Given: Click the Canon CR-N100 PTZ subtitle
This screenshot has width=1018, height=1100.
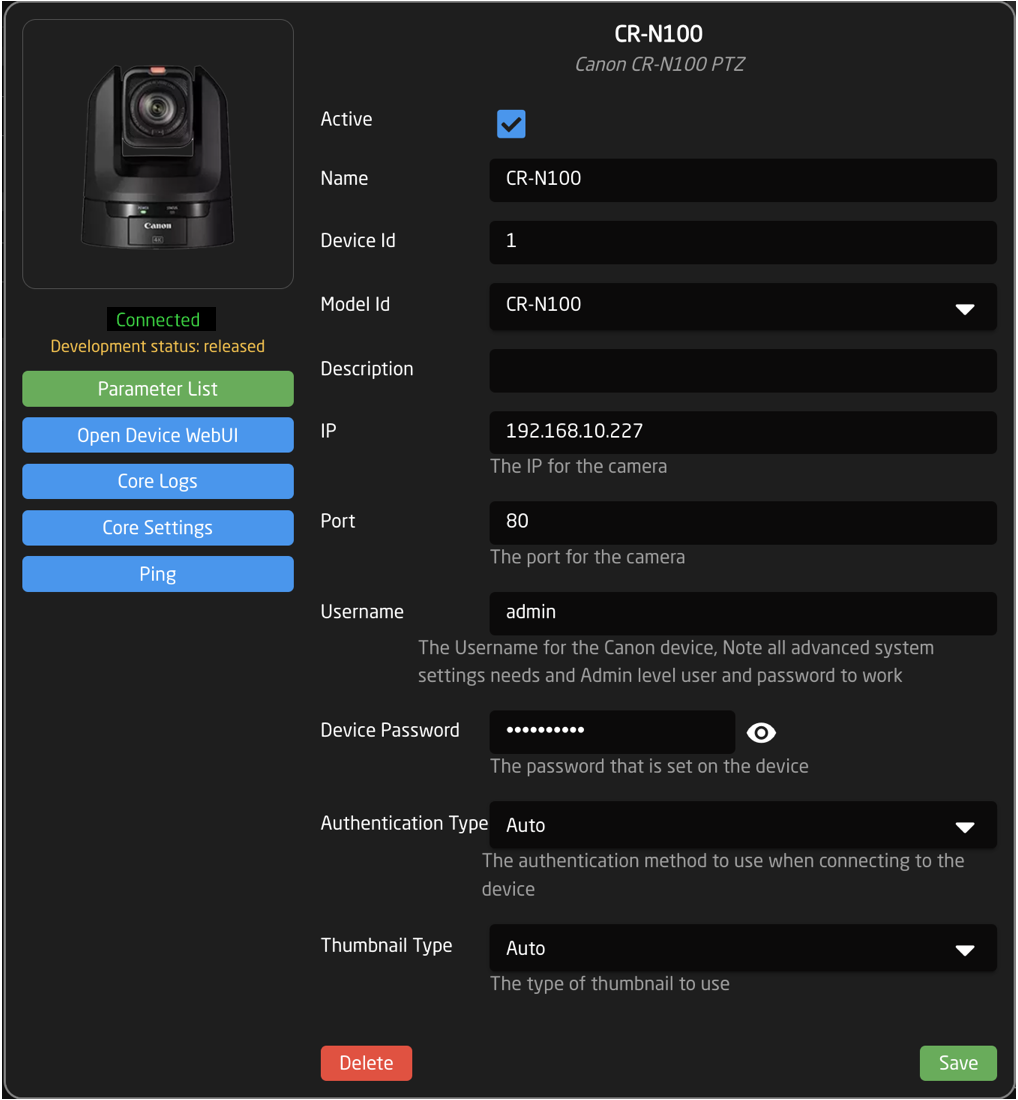Looking at the screenshot, I should (659, 65).
